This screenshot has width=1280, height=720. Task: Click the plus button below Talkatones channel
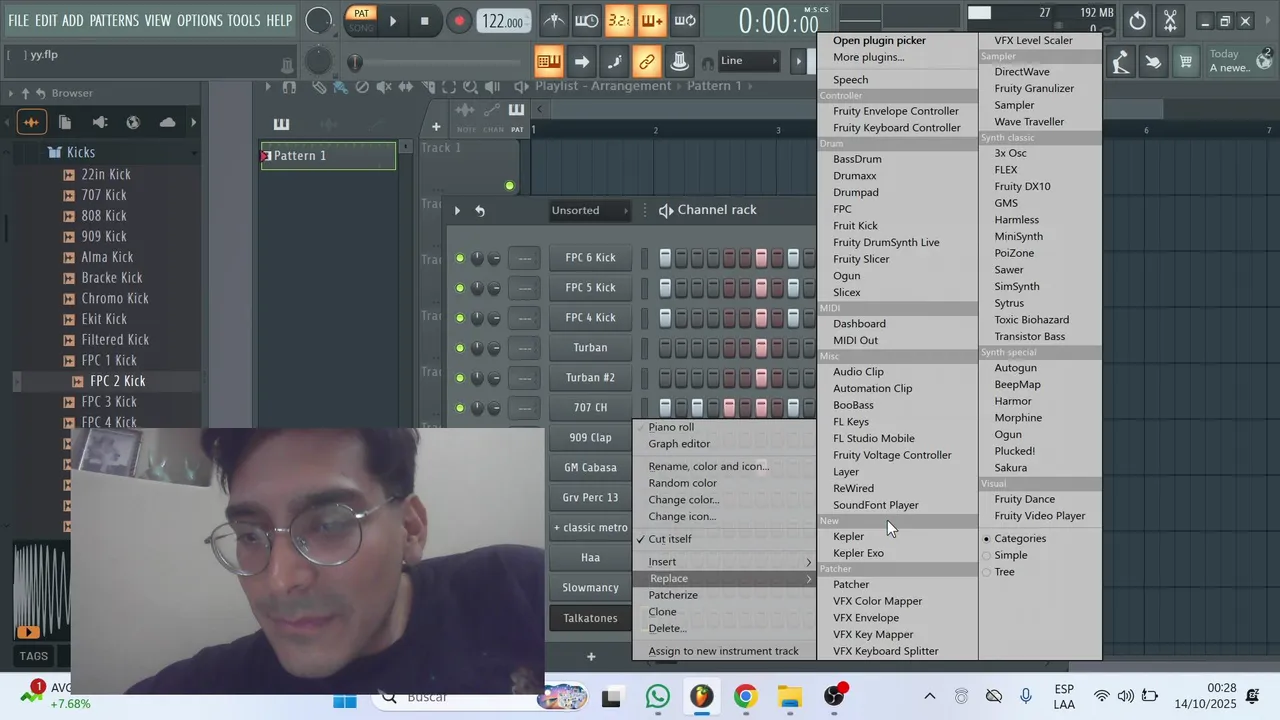pyautogui.click(x=591, y=657)
